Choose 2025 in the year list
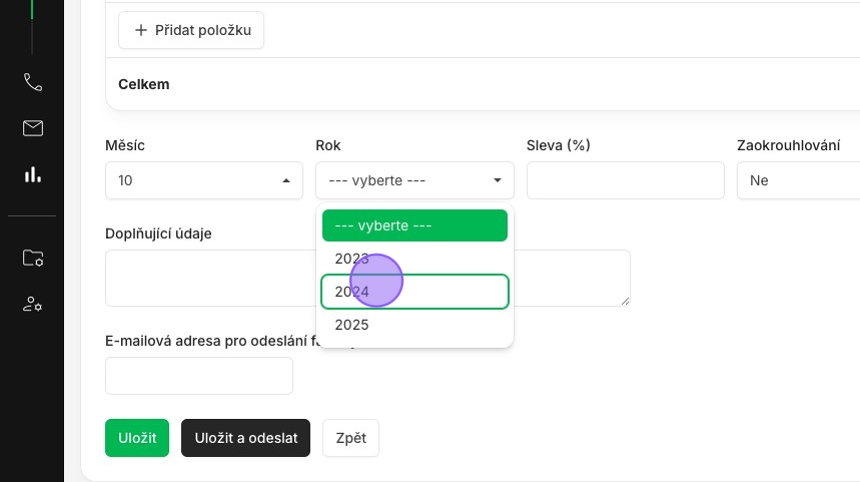The height and width of the screenshot is (482, 860). [415, 325]
